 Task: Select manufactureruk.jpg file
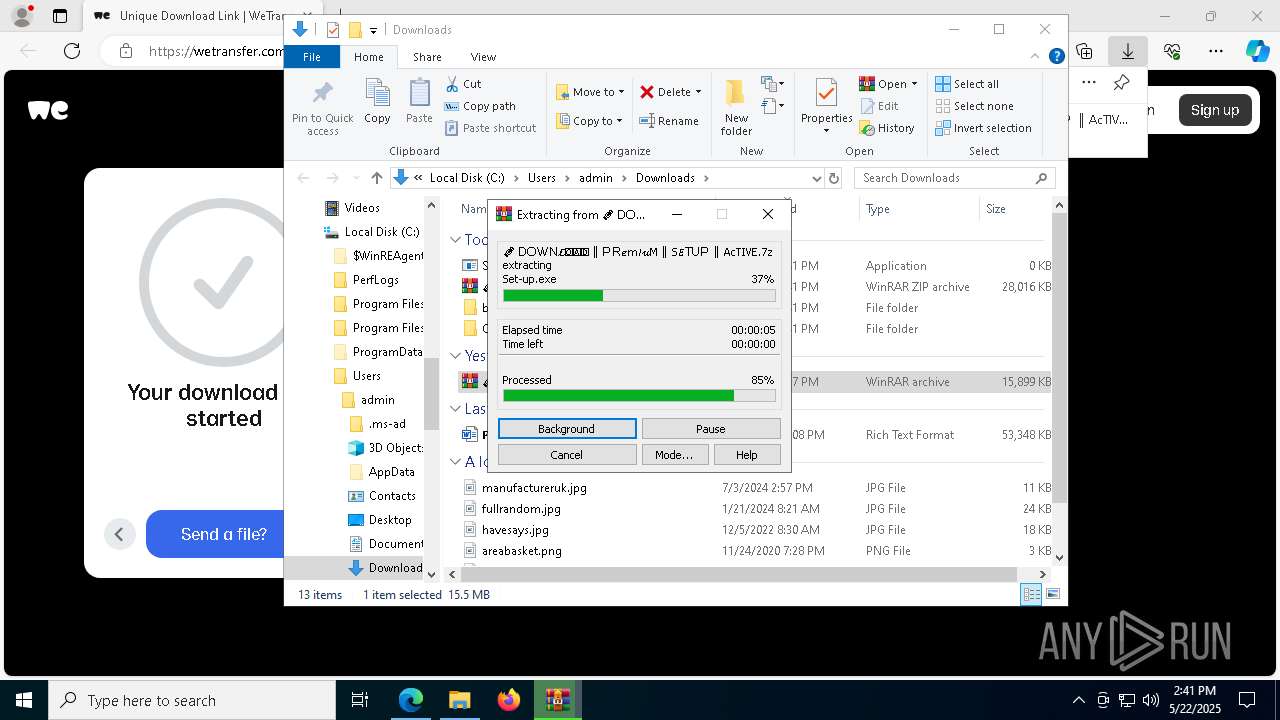click(x=534, y=488)
